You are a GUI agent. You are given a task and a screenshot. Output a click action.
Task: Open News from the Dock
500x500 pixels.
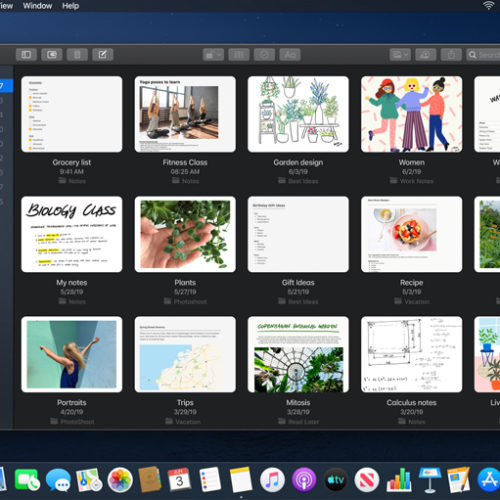pos(367,480)
